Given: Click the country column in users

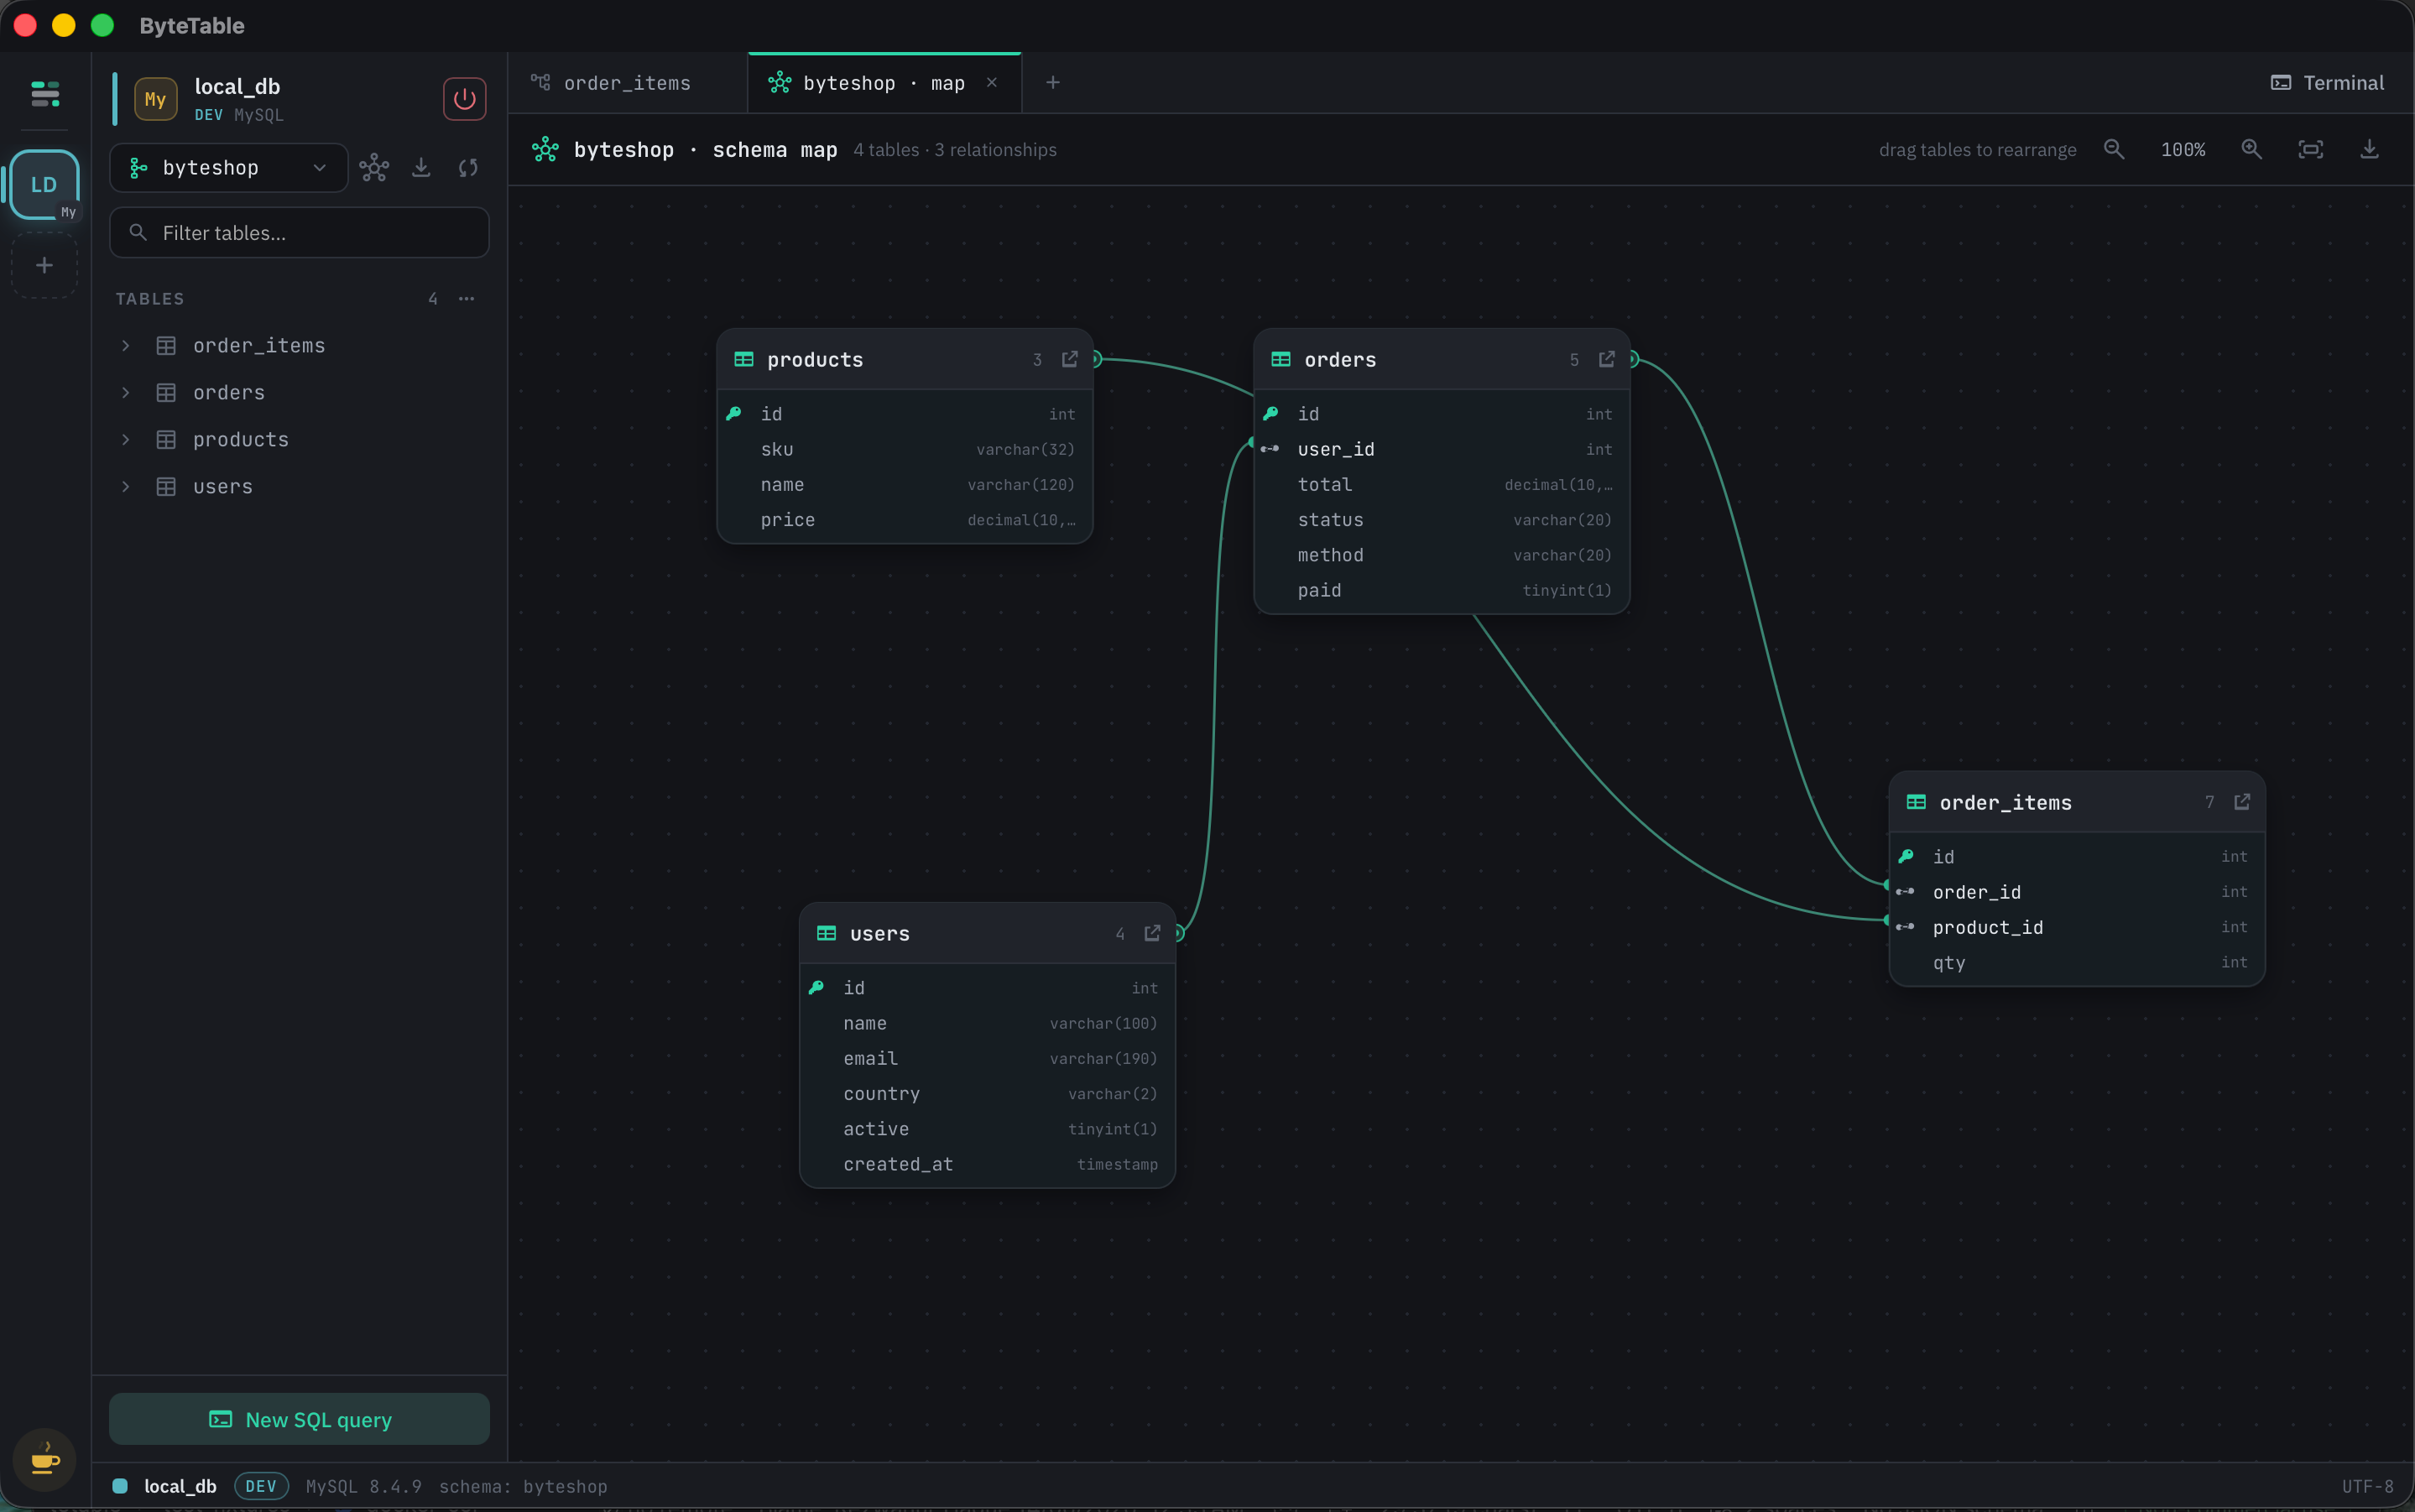Looking at the screenshot, I should 987,1093.
